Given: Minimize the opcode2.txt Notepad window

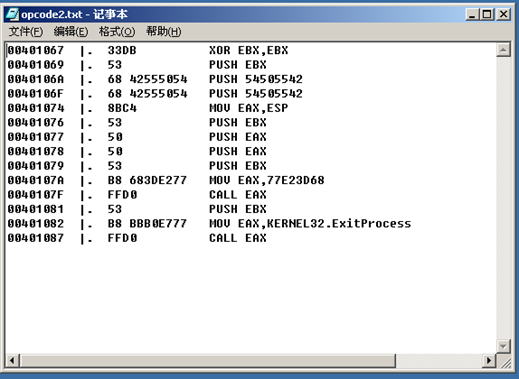Looking at the screenshot, I should [x=472, y=14].
